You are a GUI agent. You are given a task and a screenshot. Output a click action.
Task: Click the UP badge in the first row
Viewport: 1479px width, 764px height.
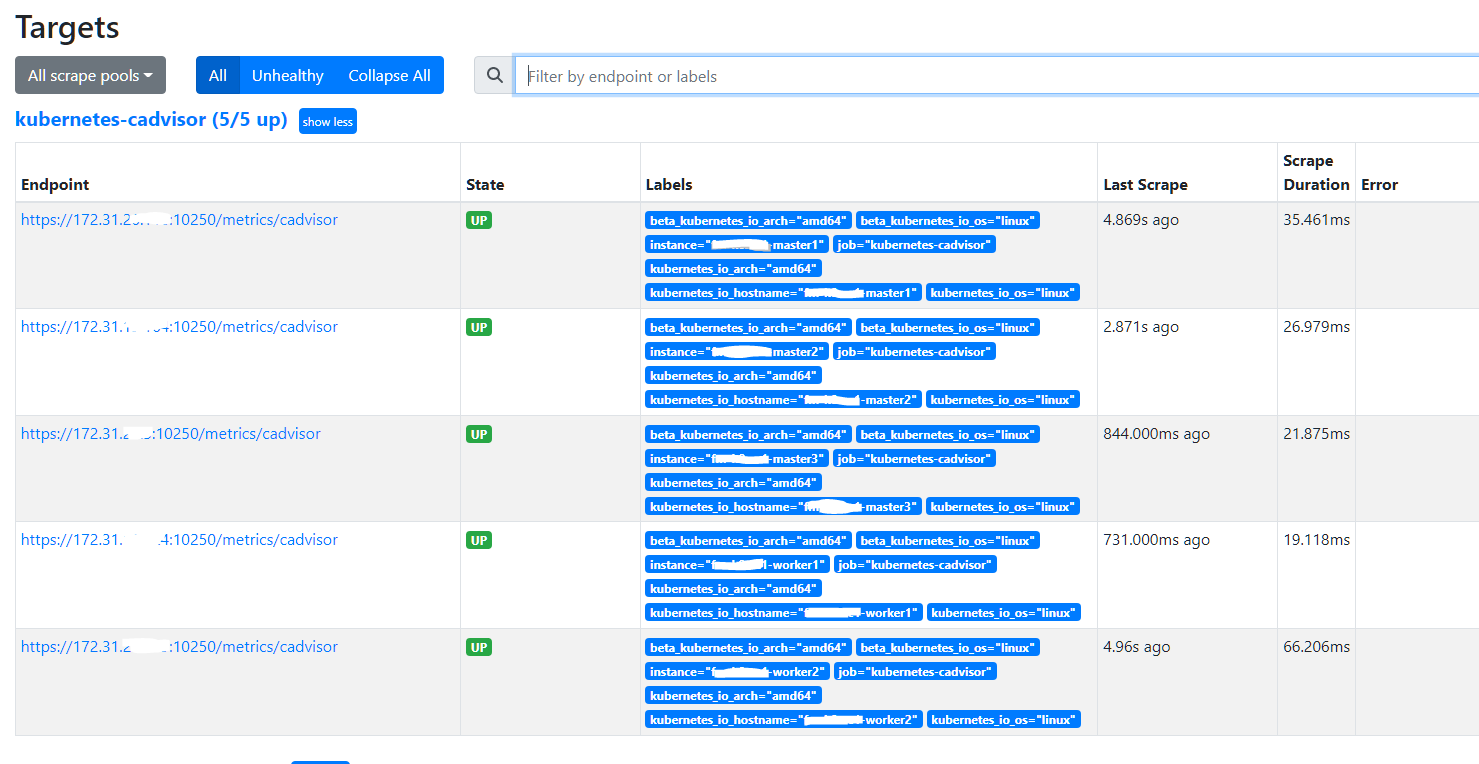(479, 220)
